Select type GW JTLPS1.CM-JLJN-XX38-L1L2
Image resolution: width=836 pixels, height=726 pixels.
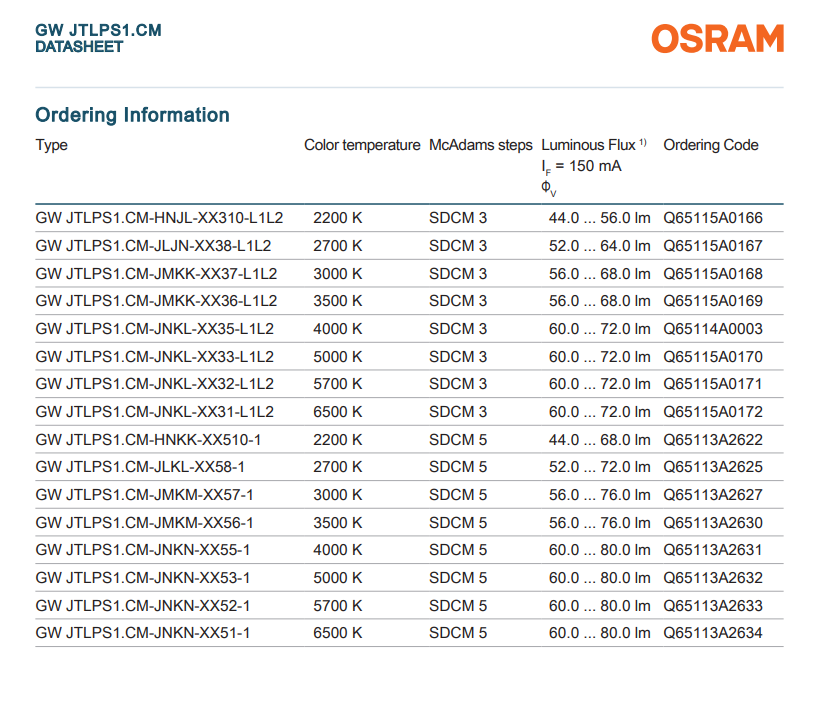tap(154, 246)
